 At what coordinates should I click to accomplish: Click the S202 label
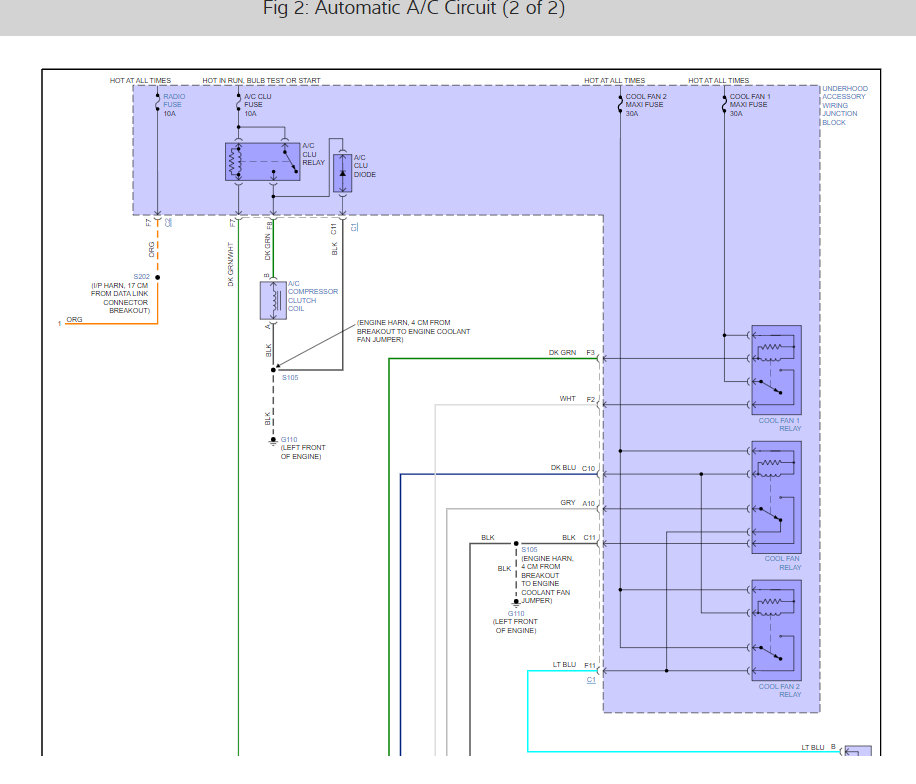[x=141, y=276]
